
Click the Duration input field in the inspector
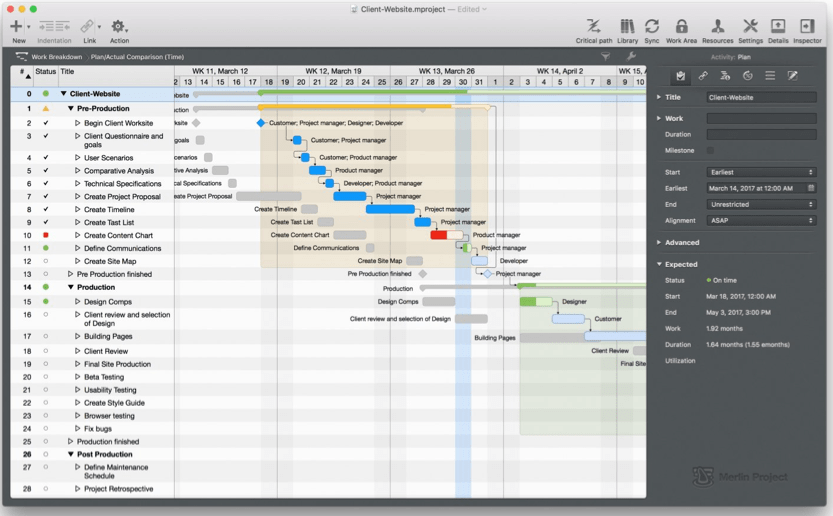(761, 134)
